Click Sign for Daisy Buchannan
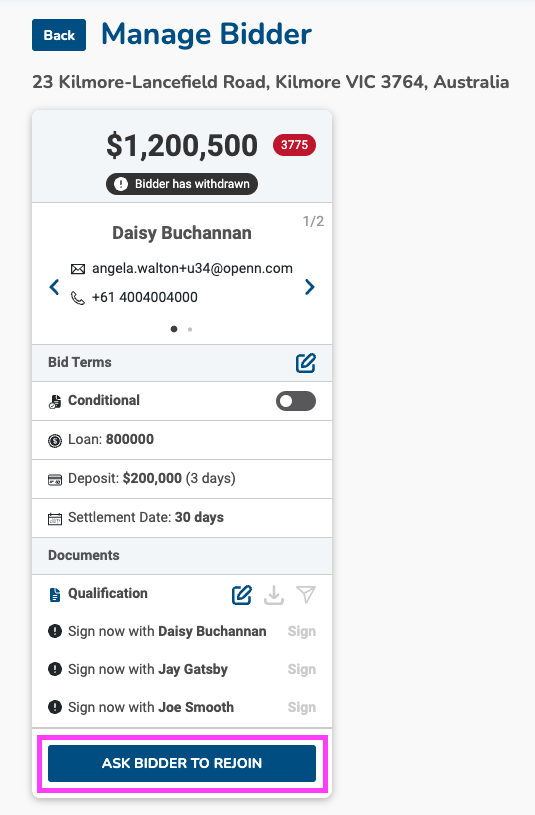Screen dimensions: 535x815 click(302, 631)
